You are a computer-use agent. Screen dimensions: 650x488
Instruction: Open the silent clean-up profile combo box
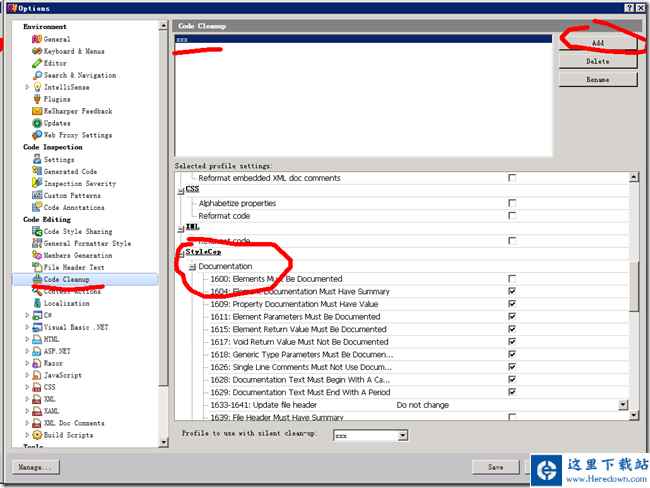click(x=371, y=435)
